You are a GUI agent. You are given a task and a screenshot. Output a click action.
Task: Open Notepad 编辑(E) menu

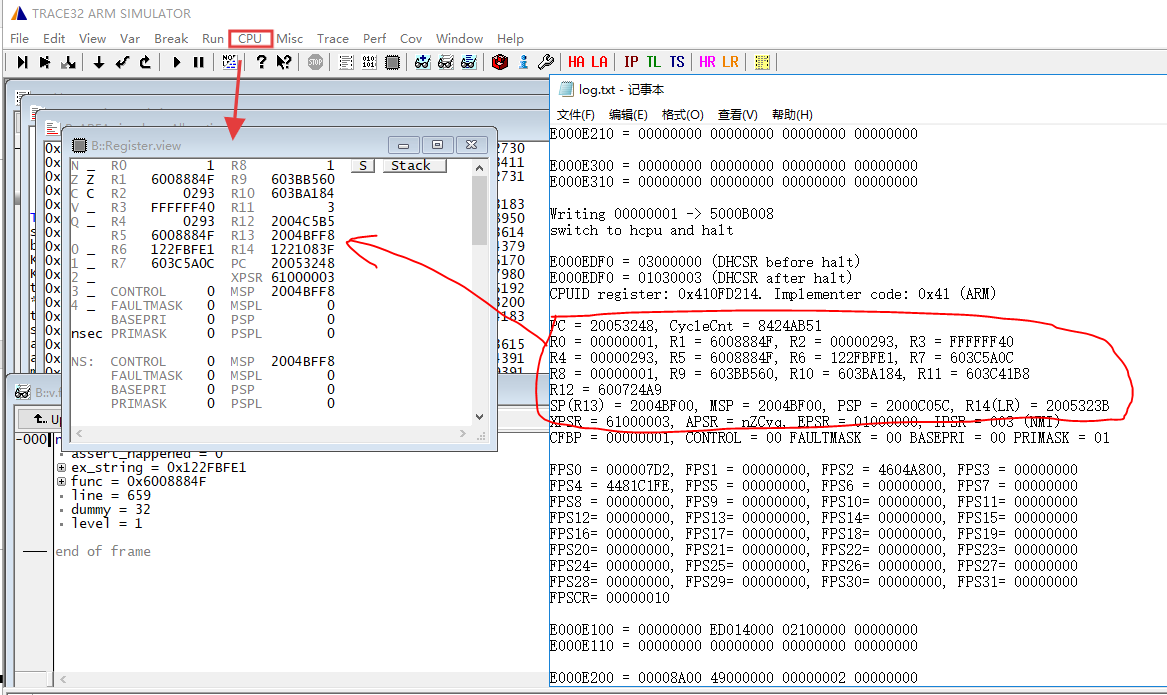pyautogui.click(x=628, y=115)
